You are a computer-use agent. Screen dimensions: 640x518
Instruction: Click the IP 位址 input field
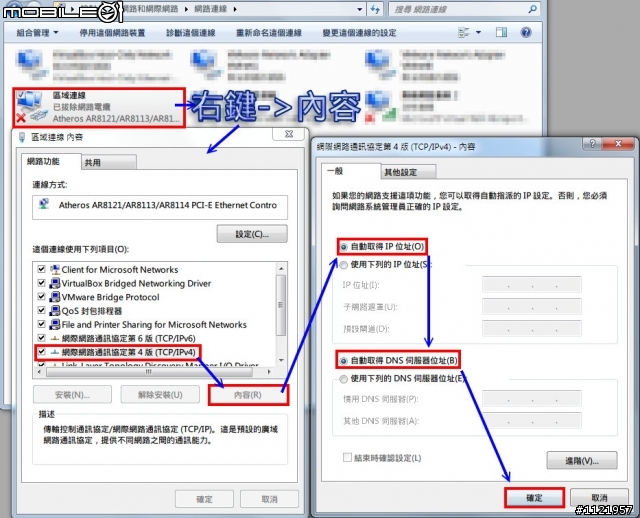pos(531,285)
